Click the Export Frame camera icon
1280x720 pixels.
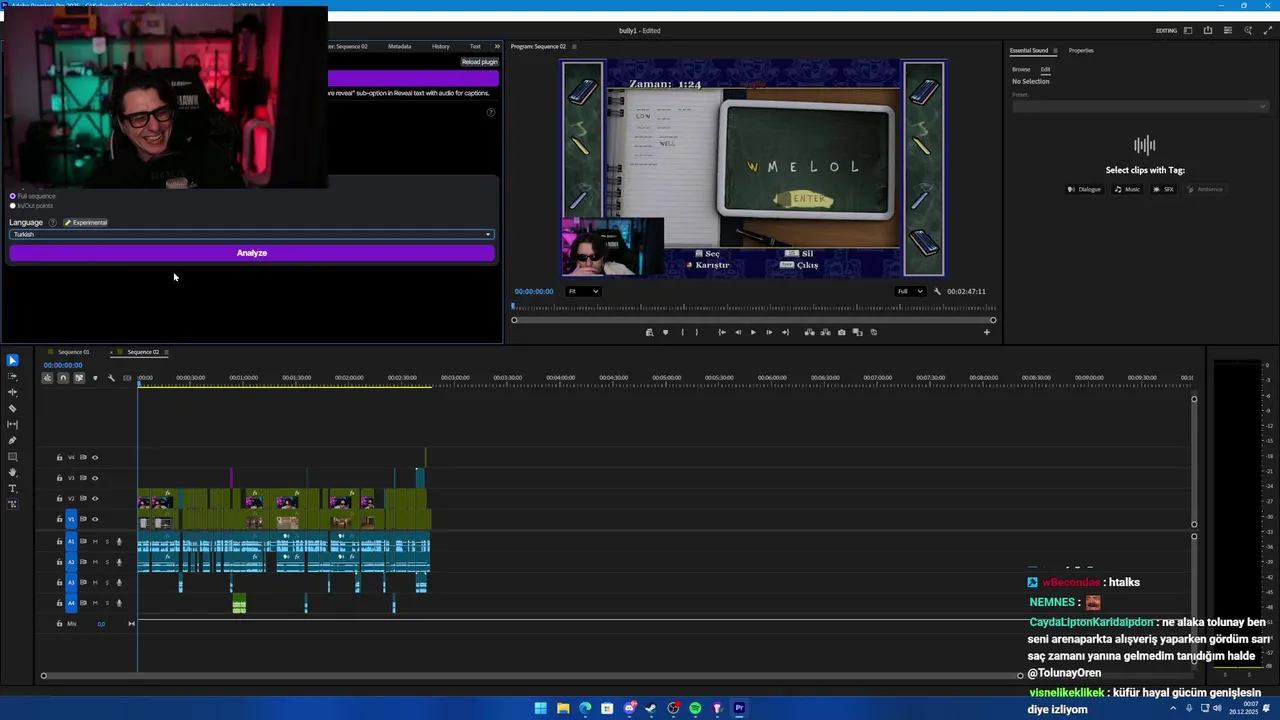[x=841, y=332]
